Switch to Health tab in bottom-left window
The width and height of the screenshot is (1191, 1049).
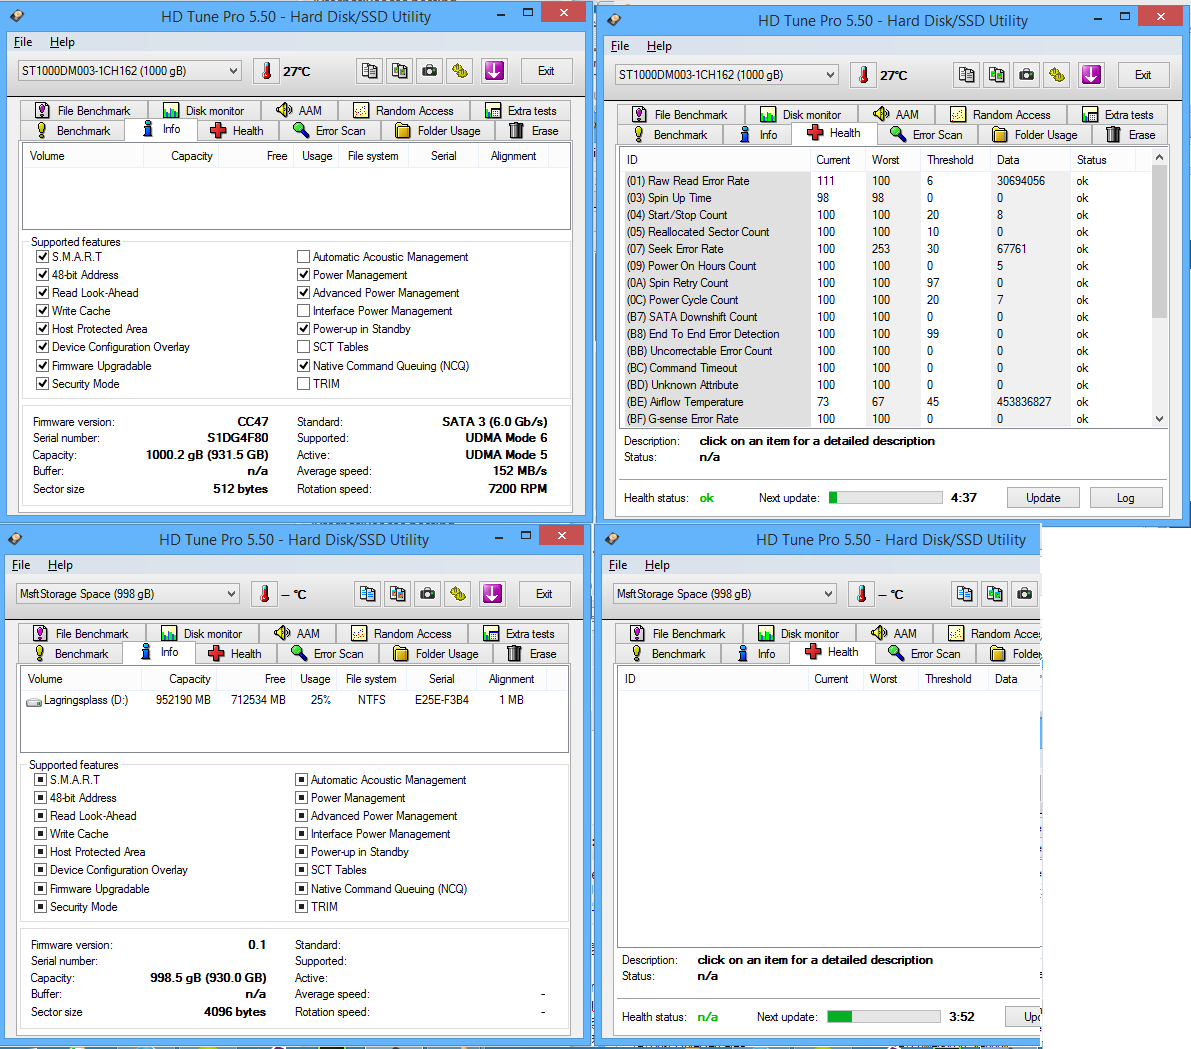[x=235, y=653]
